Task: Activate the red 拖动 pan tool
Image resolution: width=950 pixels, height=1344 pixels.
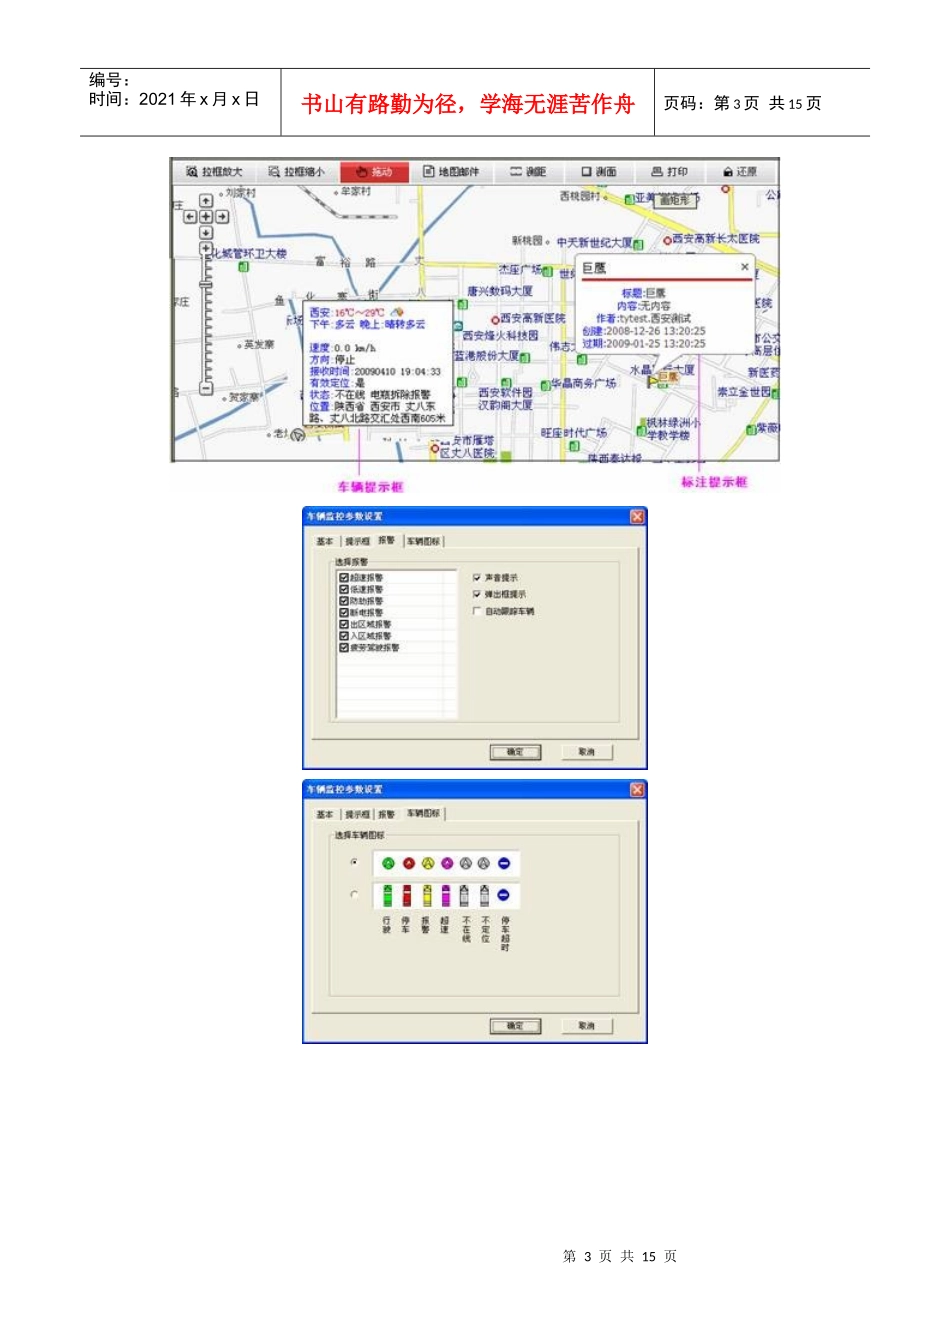Action: tap(374, 172)
